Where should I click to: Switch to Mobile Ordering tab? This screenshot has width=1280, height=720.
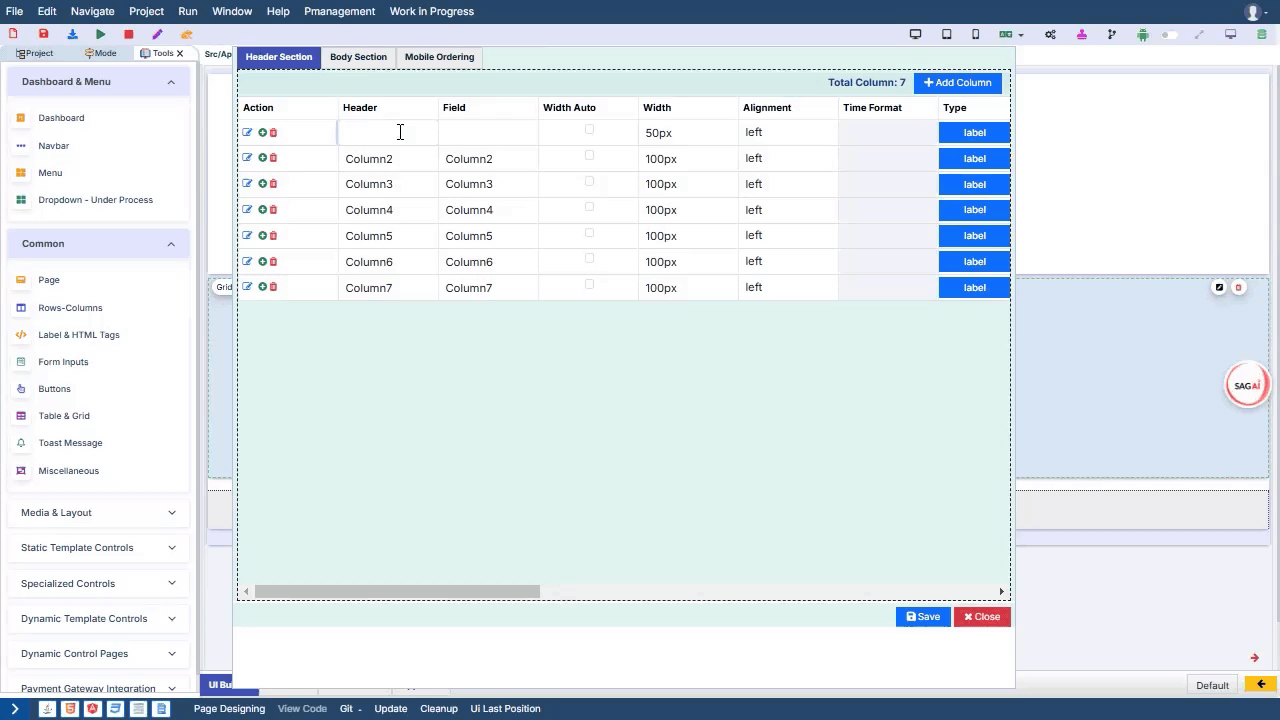click(x=439, y=57)
